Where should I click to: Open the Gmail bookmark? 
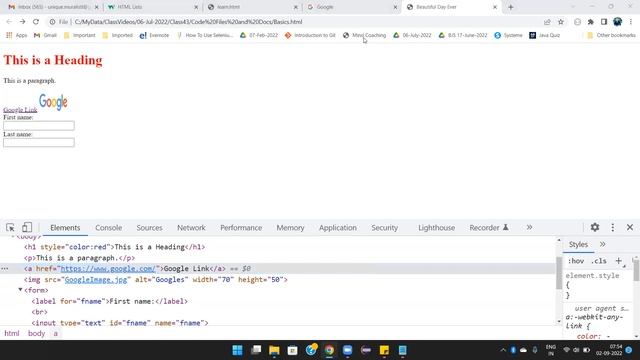point(45,36)
